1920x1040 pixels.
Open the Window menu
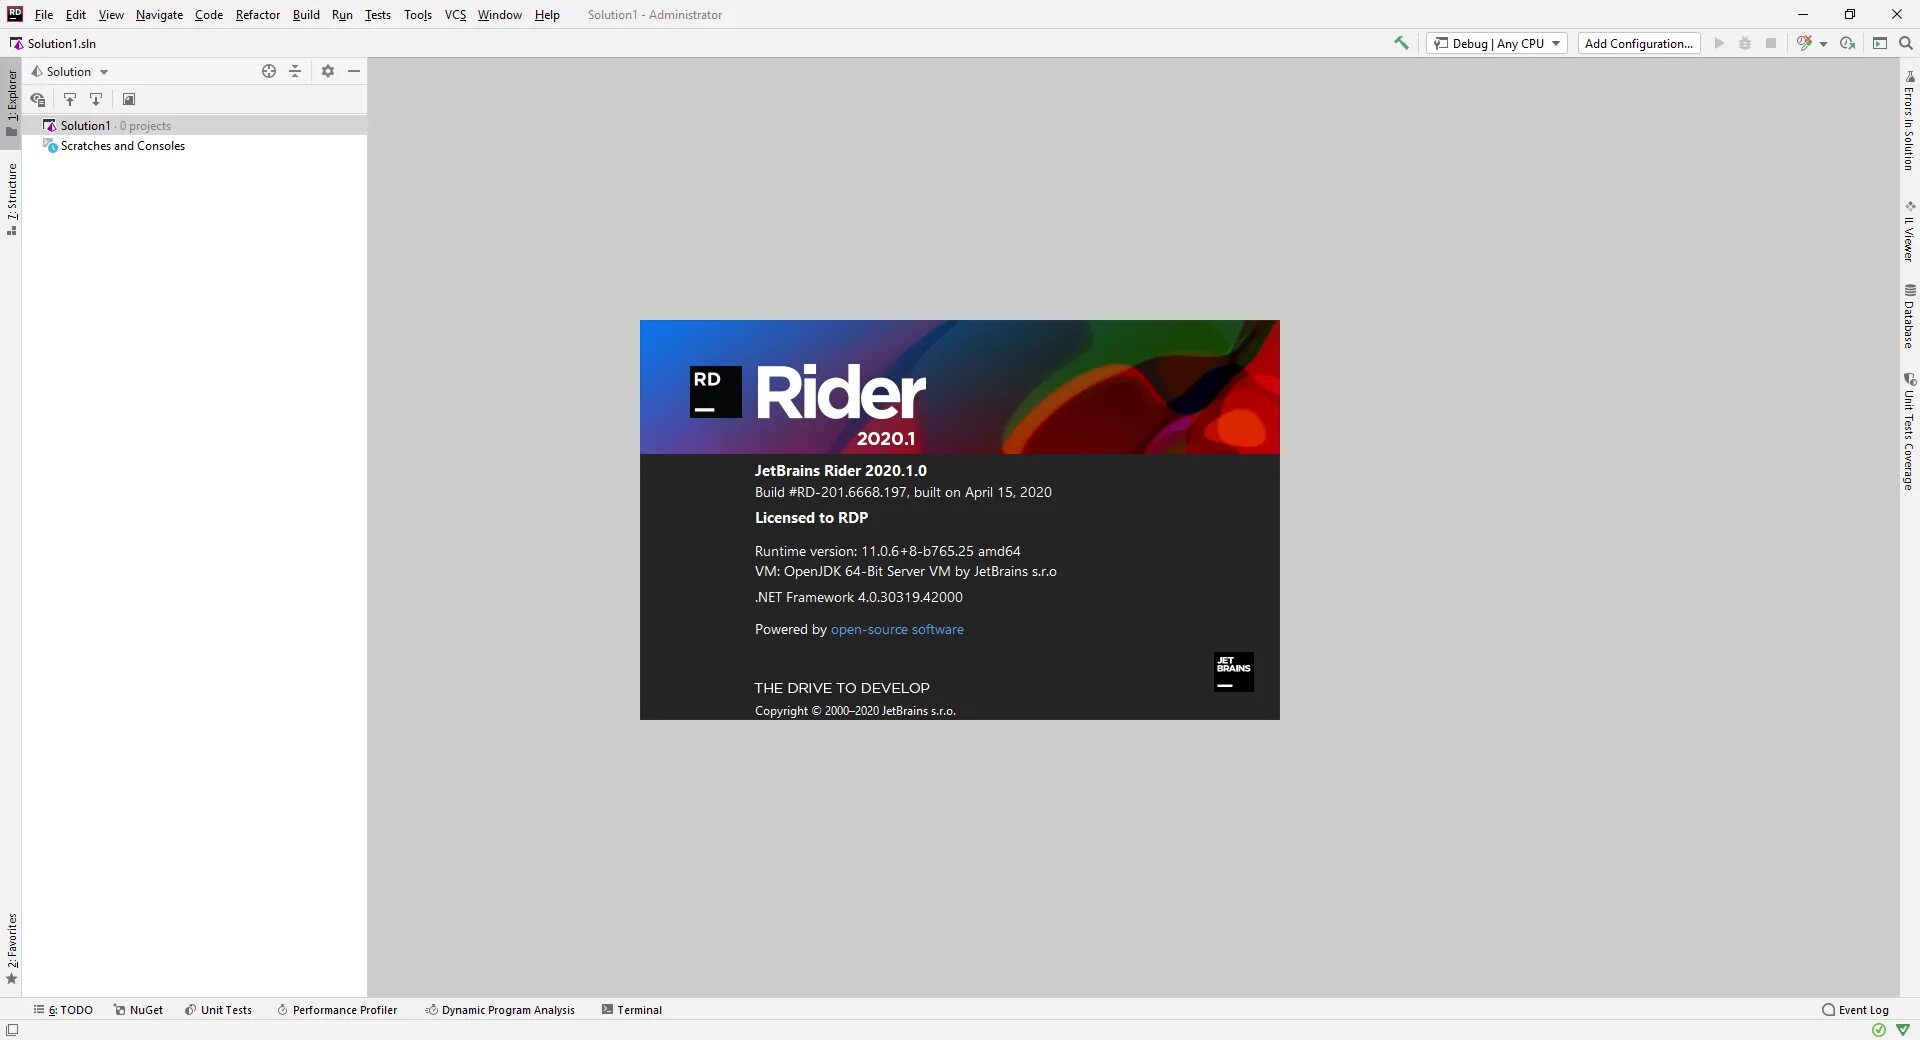pyautogui.click(x=500, y=15)
